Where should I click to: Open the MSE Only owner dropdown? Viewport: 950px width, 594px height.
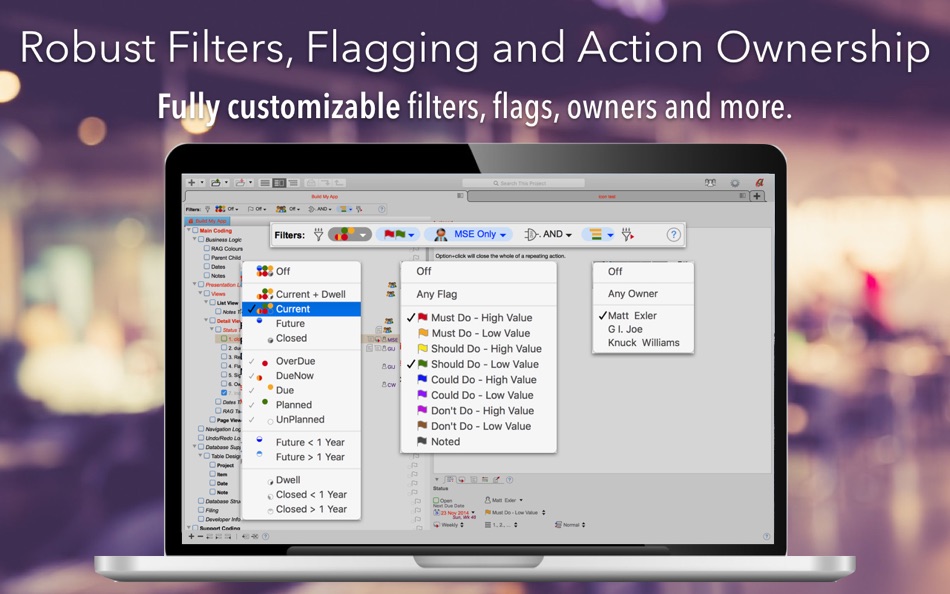[x=468, y=235]
